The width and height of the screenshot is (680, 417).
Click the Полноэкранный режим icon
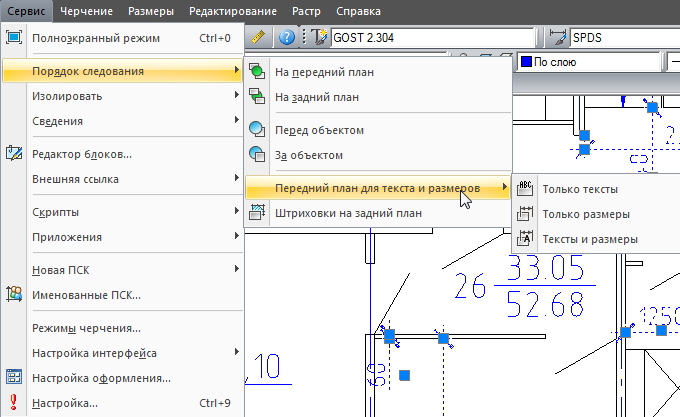(x=14, y=38)
